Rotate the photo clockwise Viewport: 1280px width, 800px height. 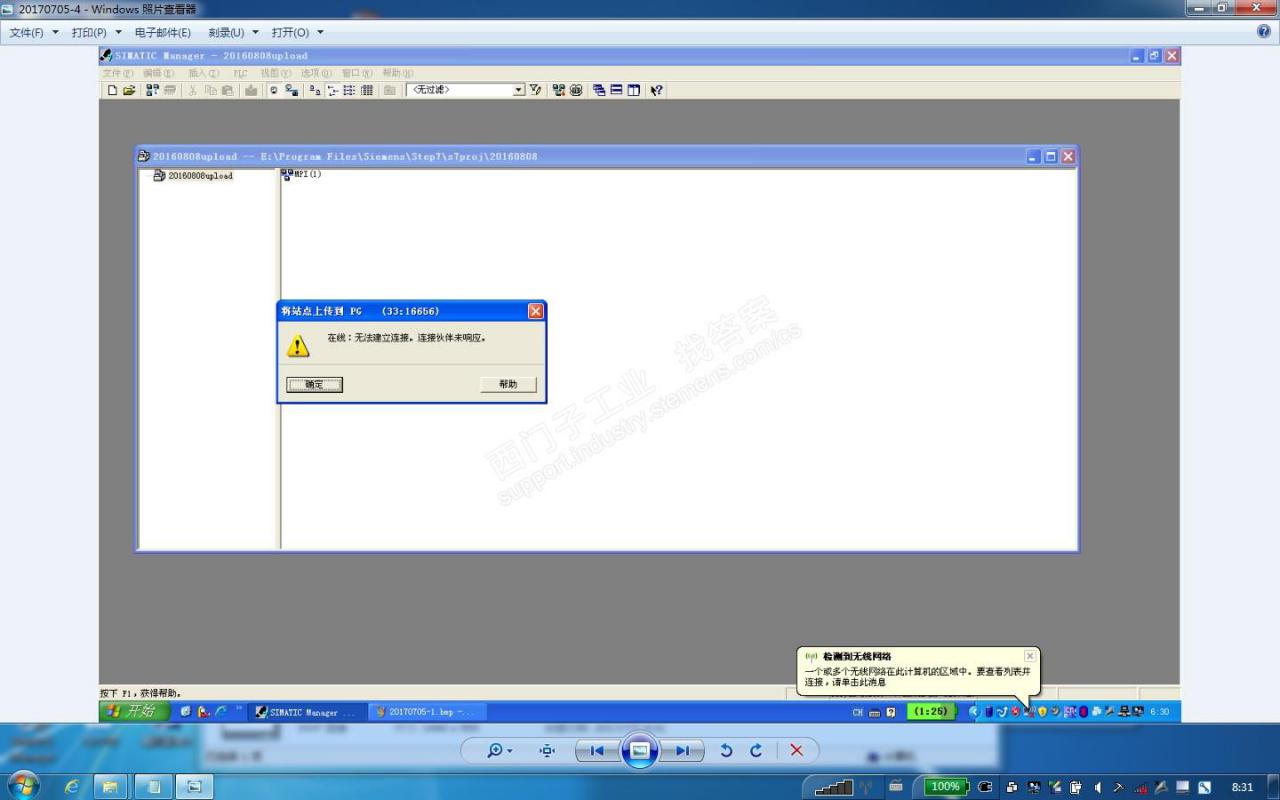[756, 750]
